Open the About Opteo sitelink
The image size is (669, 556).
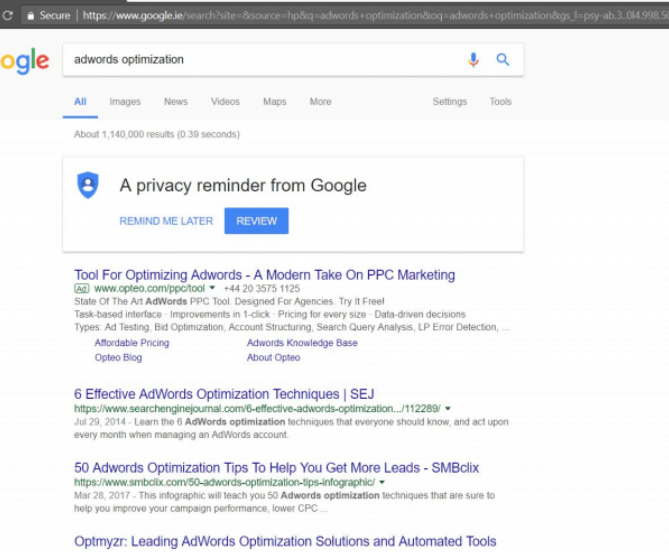click(x=273, y=358)
